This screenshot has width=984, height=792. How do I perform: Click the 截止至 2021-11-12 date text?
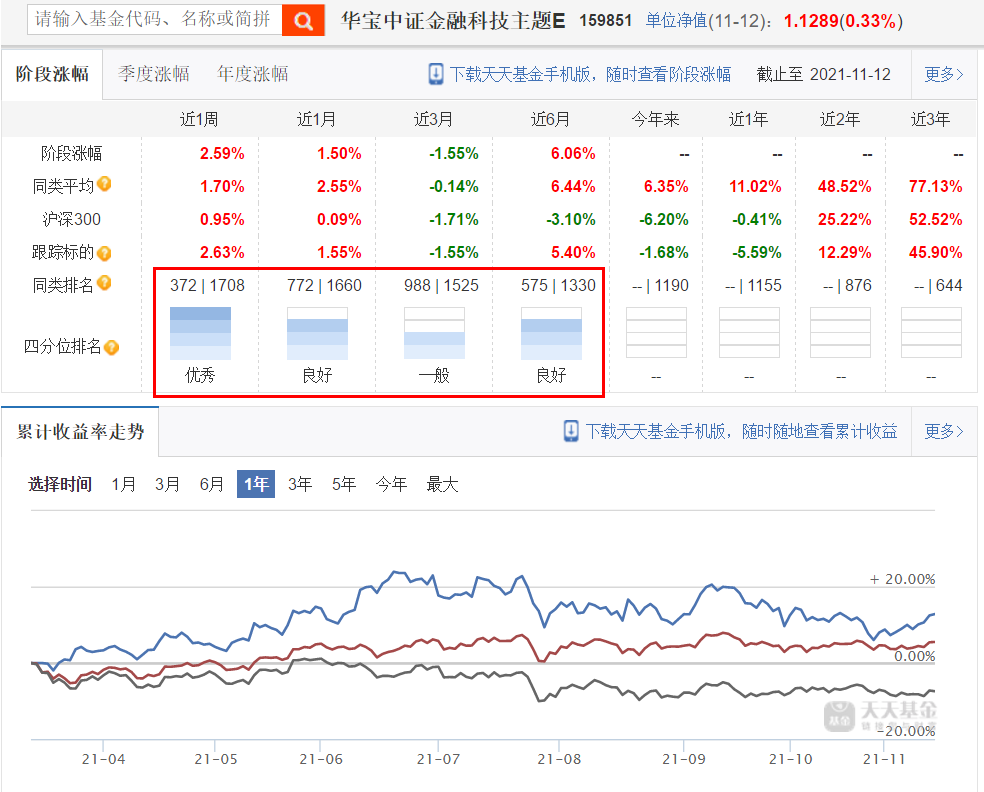click(823, 74)
